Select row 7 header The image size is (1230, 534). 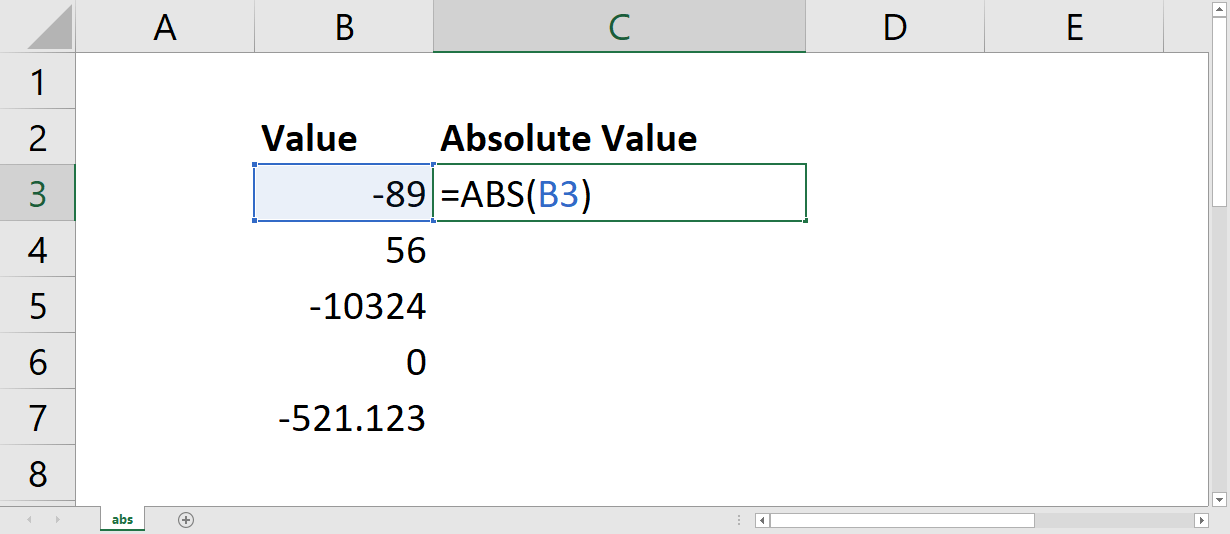(x=37, y=417)
